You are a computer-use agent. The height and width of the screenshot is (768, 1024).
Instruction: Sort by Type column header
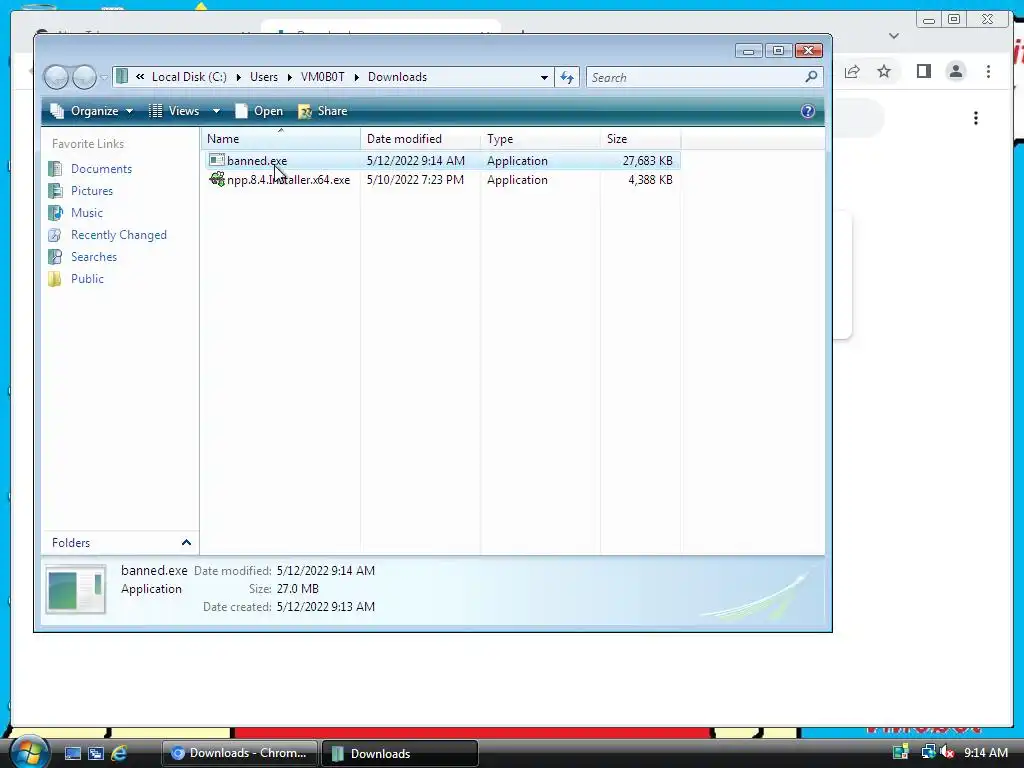541,138
